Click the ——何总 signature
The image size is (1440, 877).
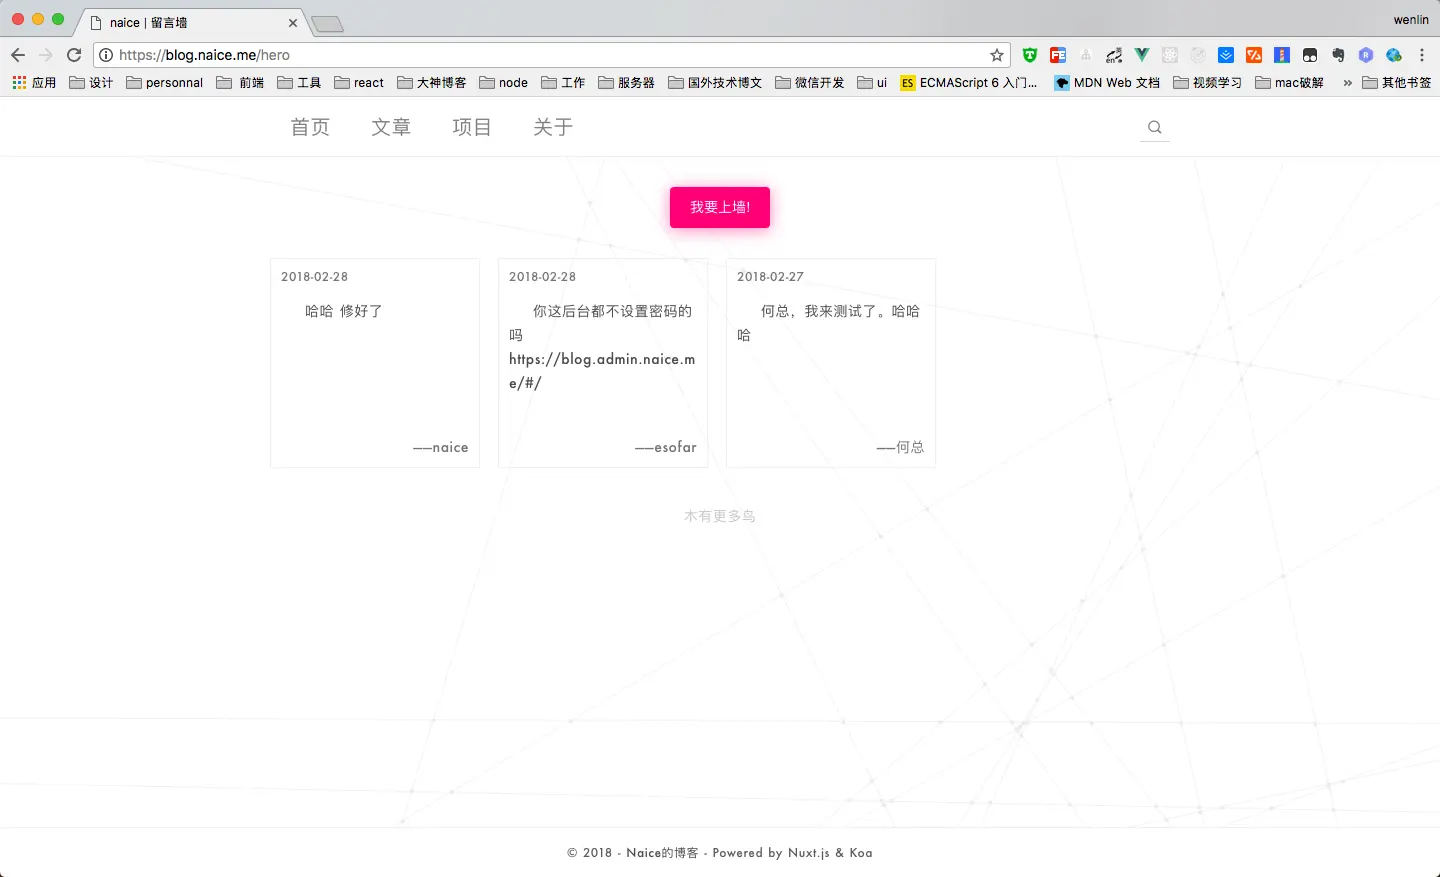(900, 447)
